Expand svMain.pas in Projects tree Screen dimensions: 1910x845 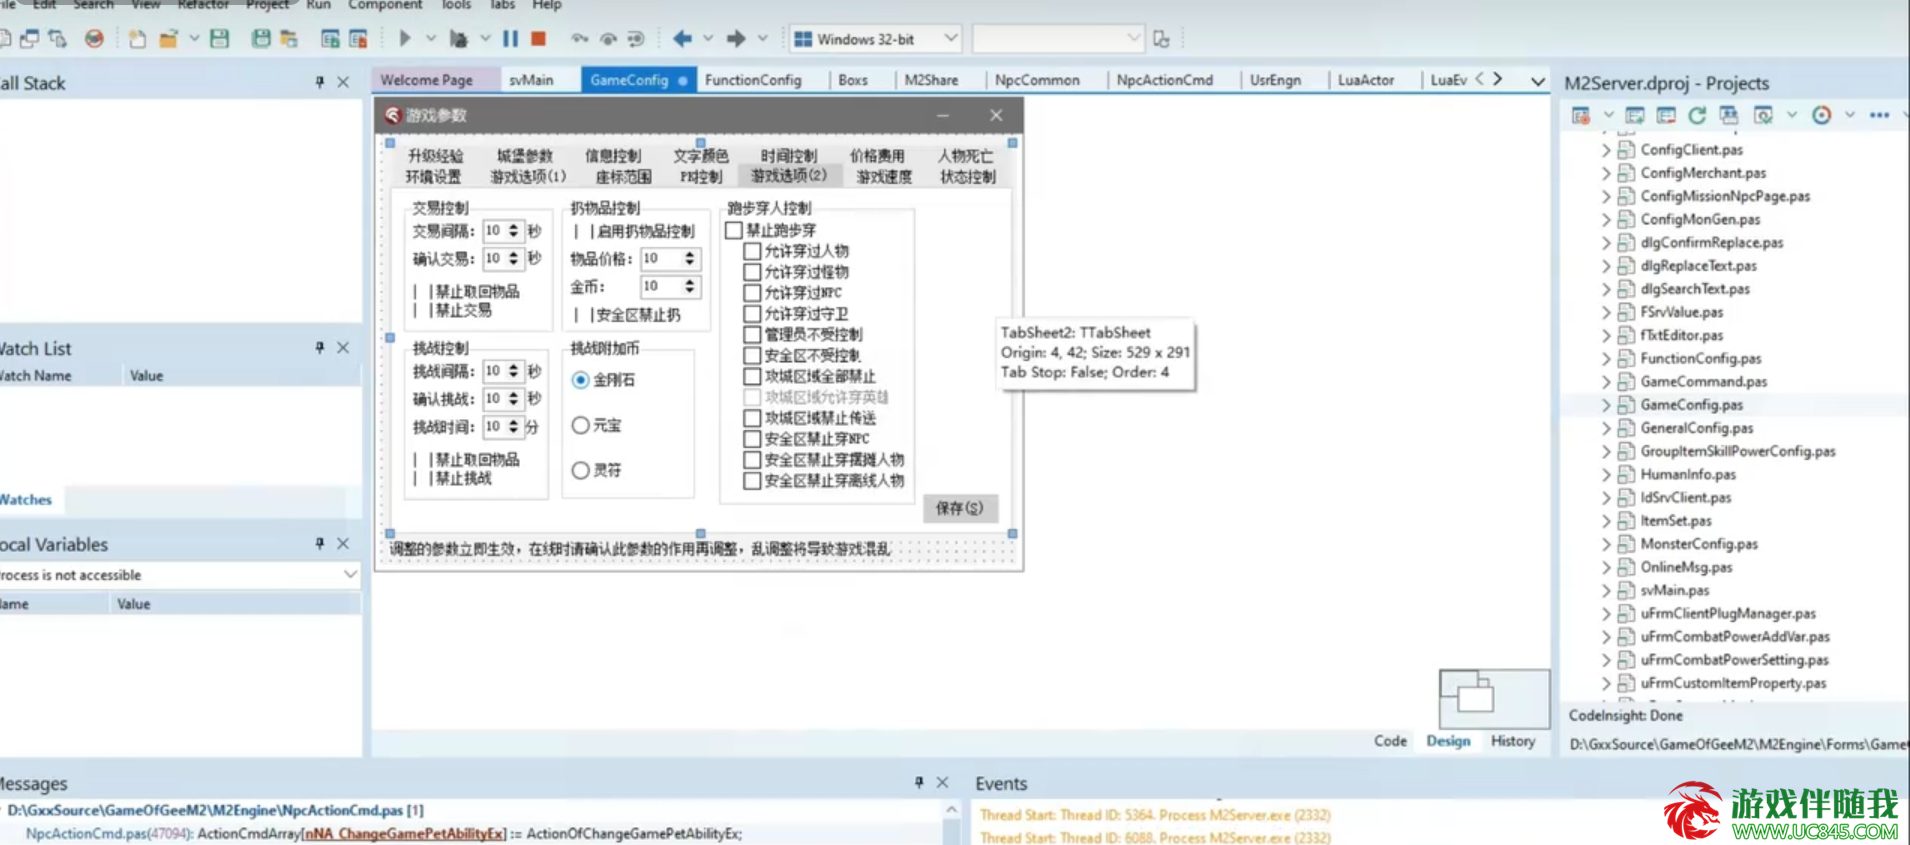[1606, 590]
